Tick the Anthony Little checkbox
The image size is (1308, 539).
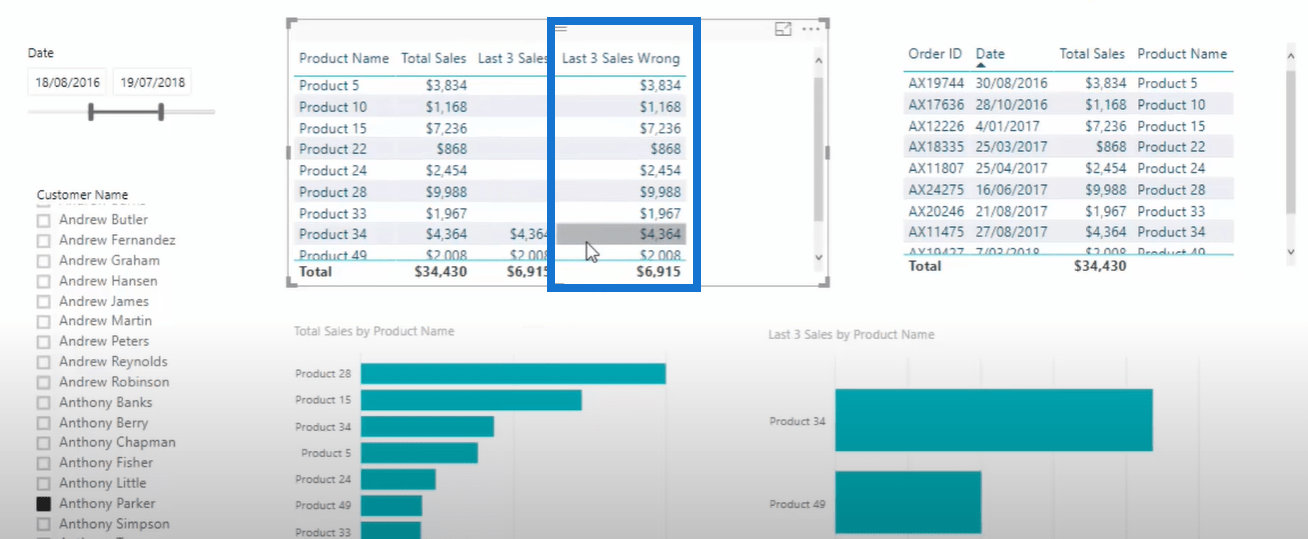[43, 484]
